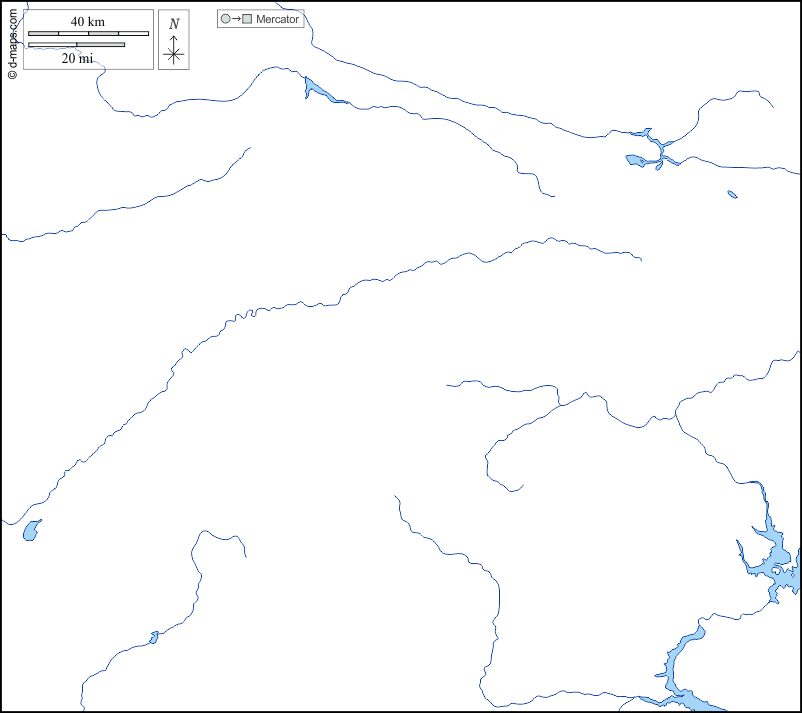Screen dimensions: 802x713
Task: Click the mile scale bar
Action: tap(76, 45)
